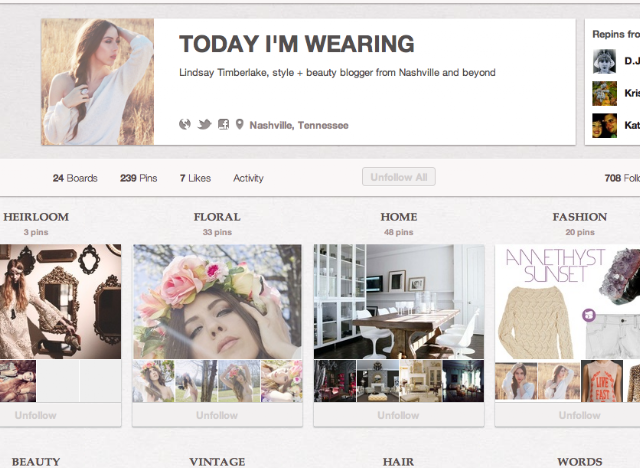640x468 pixels.
Task: Open first small thumbnail under Floral cover
Action: 153,381
